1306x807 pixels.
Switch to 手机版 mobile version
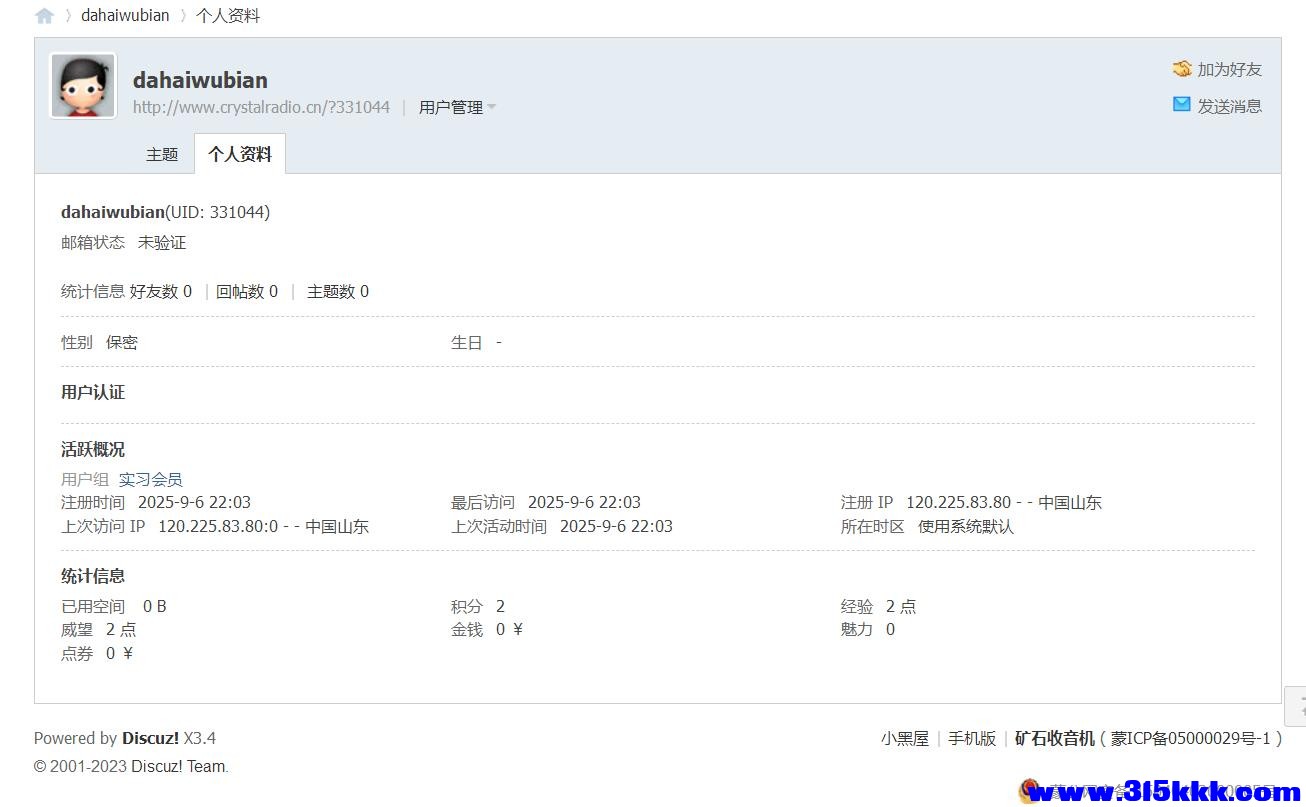pos(971,737)
